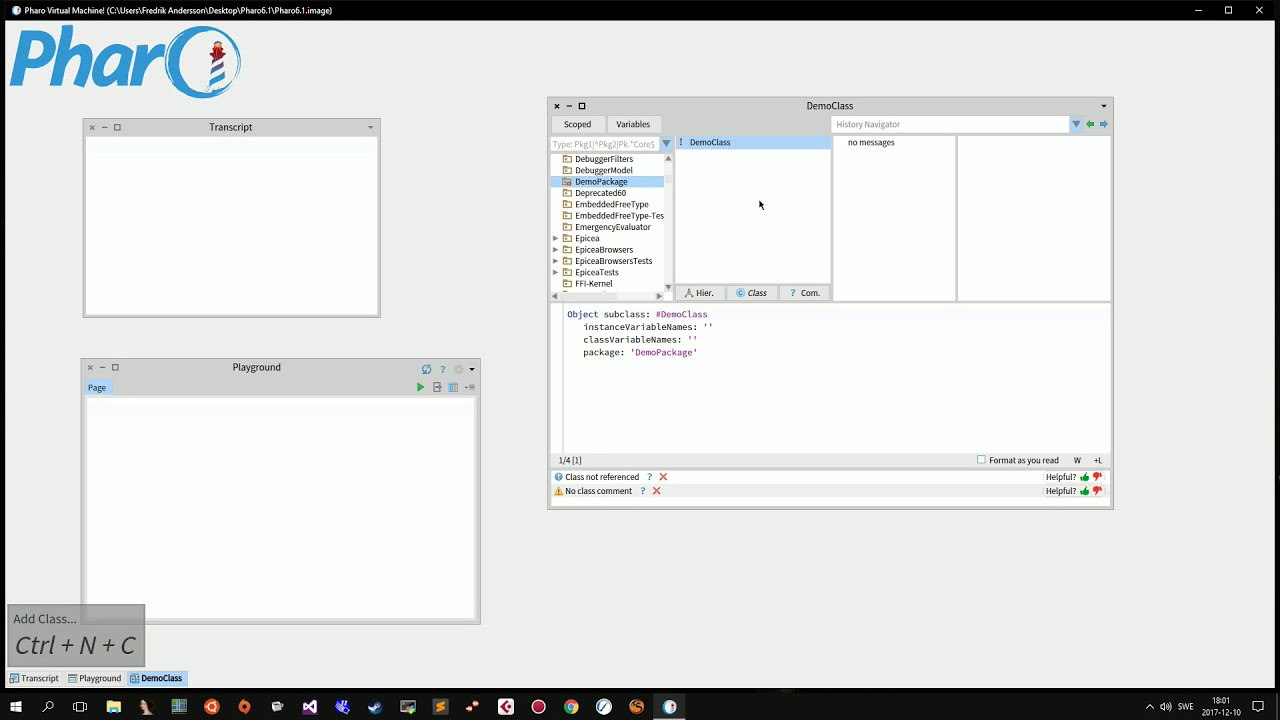Click the History Navigator field
Viewport: 1280px width, 720px height.
pyautogui.click(x=950, y=124)
